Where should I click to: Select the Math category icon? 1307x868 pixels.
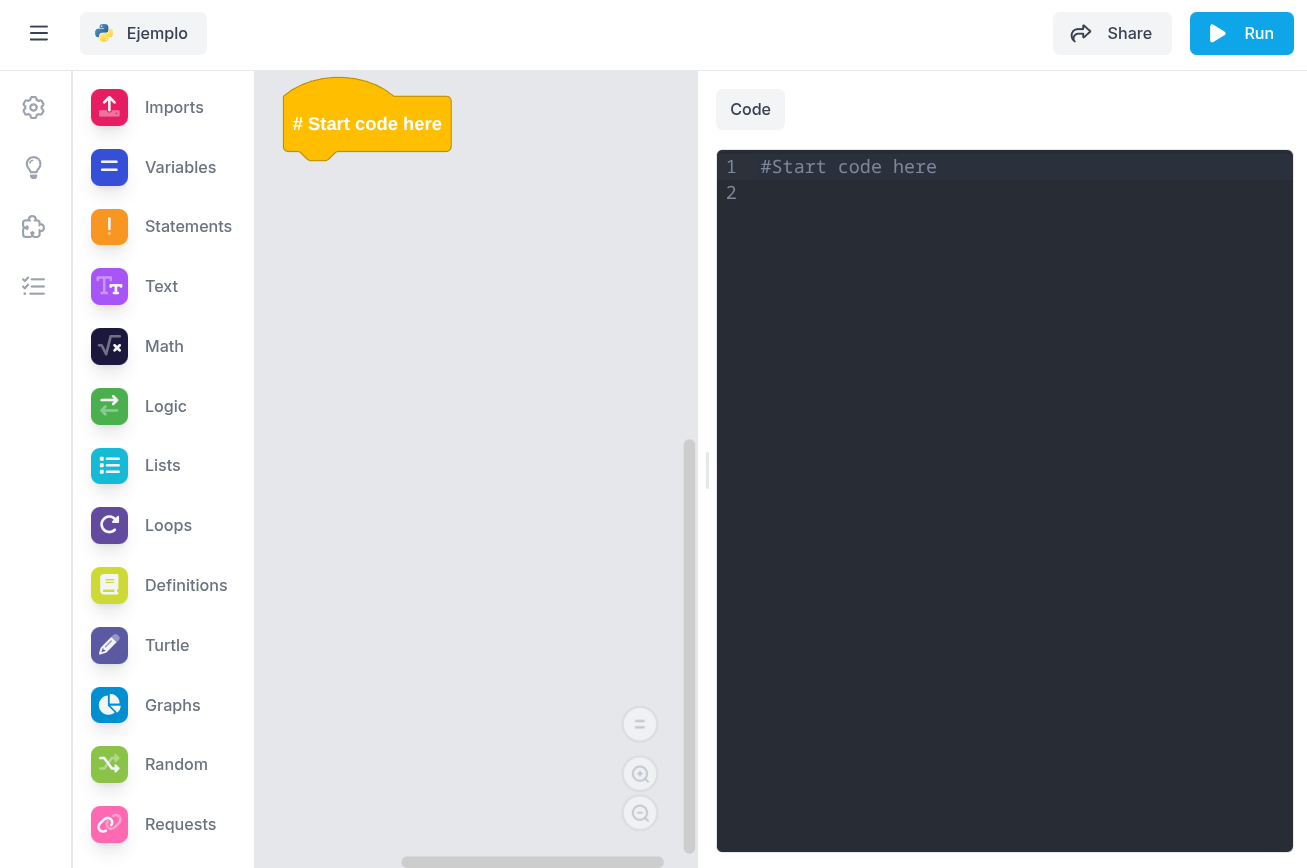109,346
